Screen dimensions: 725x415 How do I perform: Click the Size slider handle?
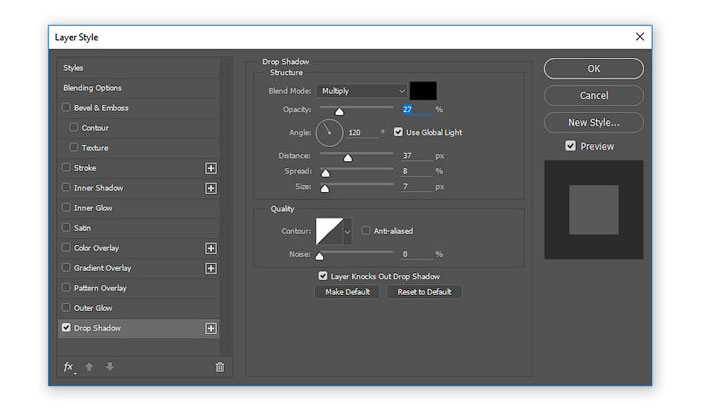325,189
